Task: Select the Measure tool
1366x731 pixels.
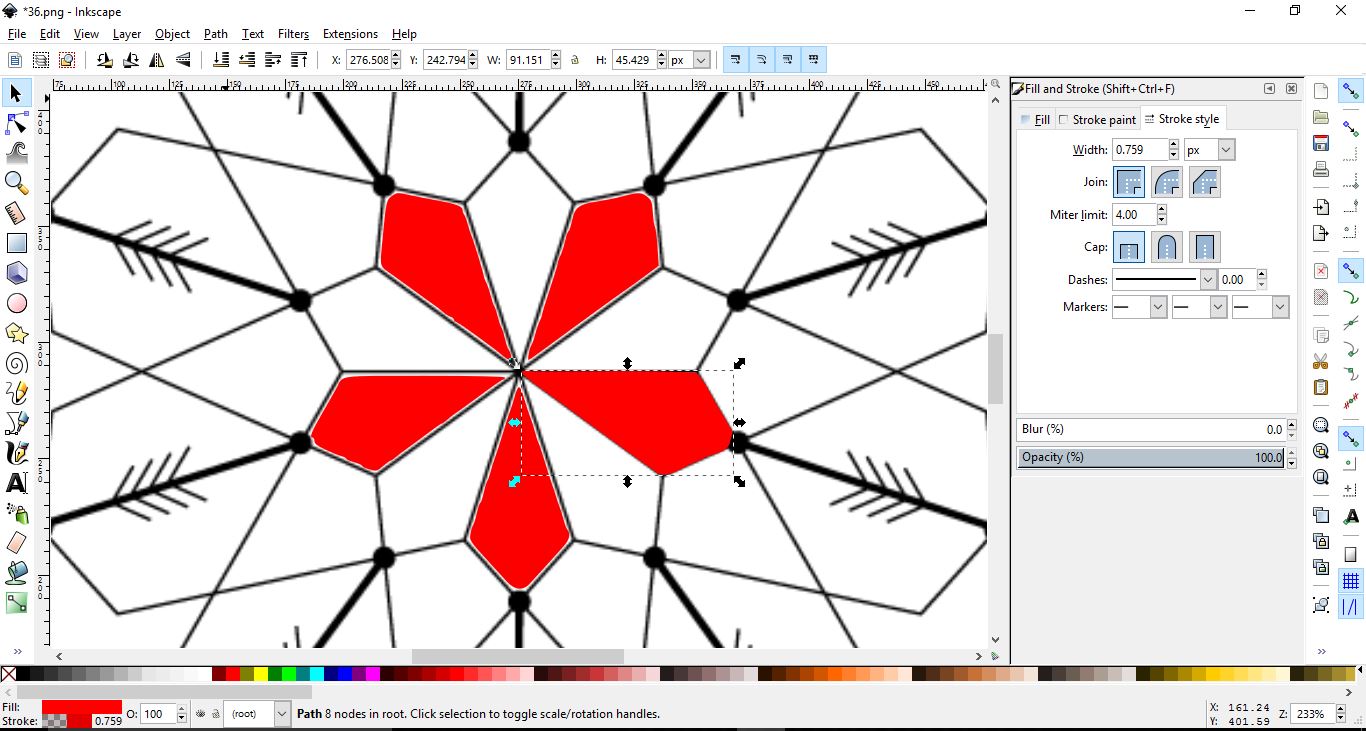Action: click(16, 213)
